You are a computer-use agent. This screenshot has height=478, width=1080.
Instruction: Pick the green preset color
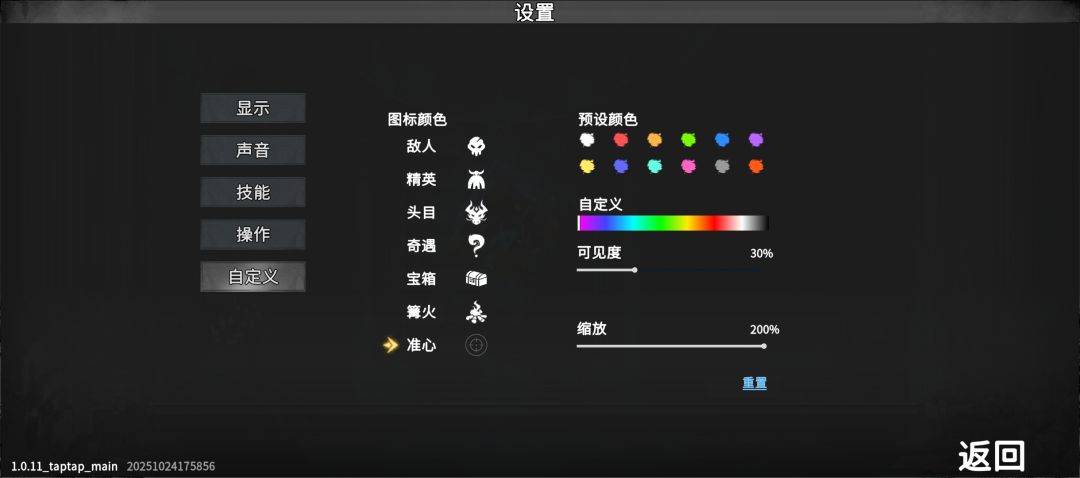(x=688, y=140)
